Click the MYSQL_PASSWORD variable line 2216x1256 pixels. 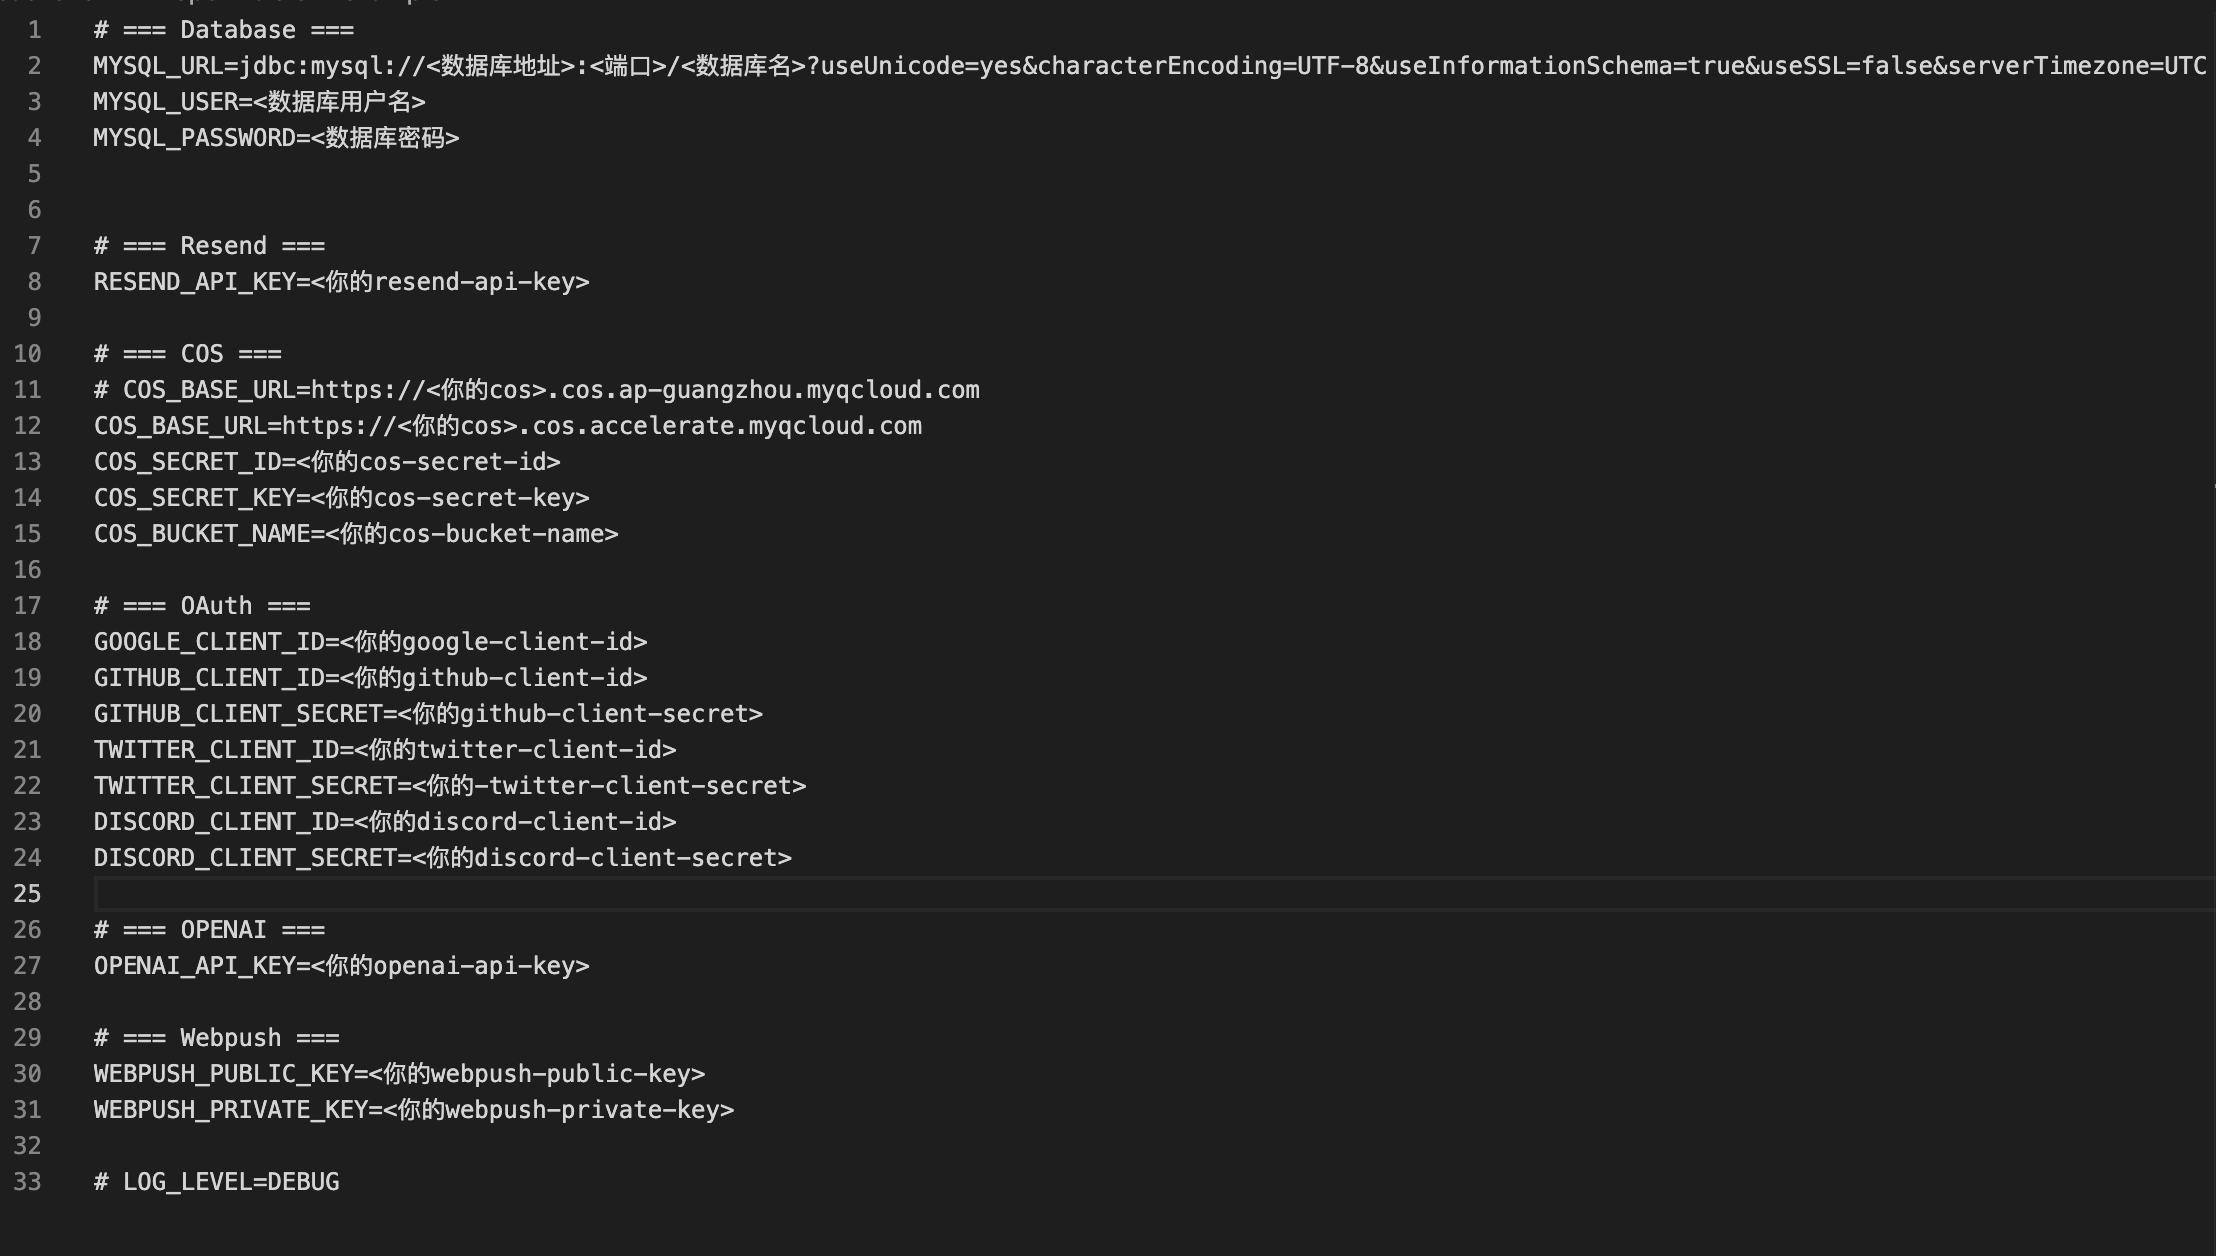[277, 138]
